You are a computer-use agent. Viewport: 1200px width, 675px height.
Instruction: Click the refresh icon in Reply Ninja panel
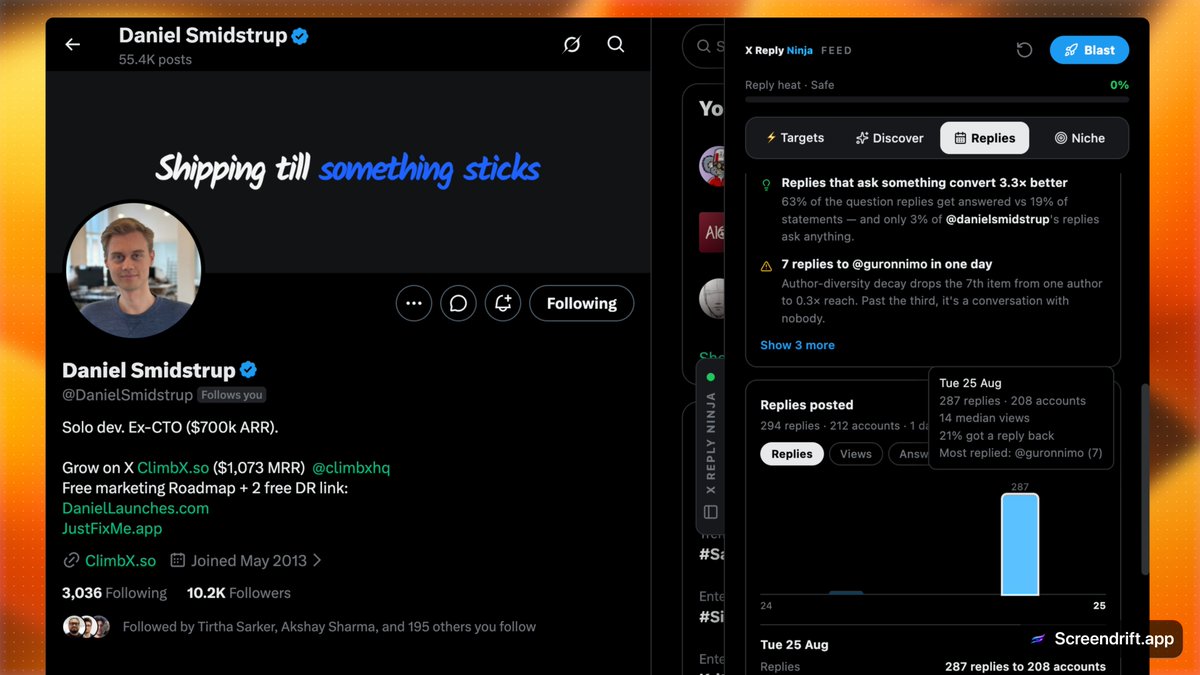1024,50
